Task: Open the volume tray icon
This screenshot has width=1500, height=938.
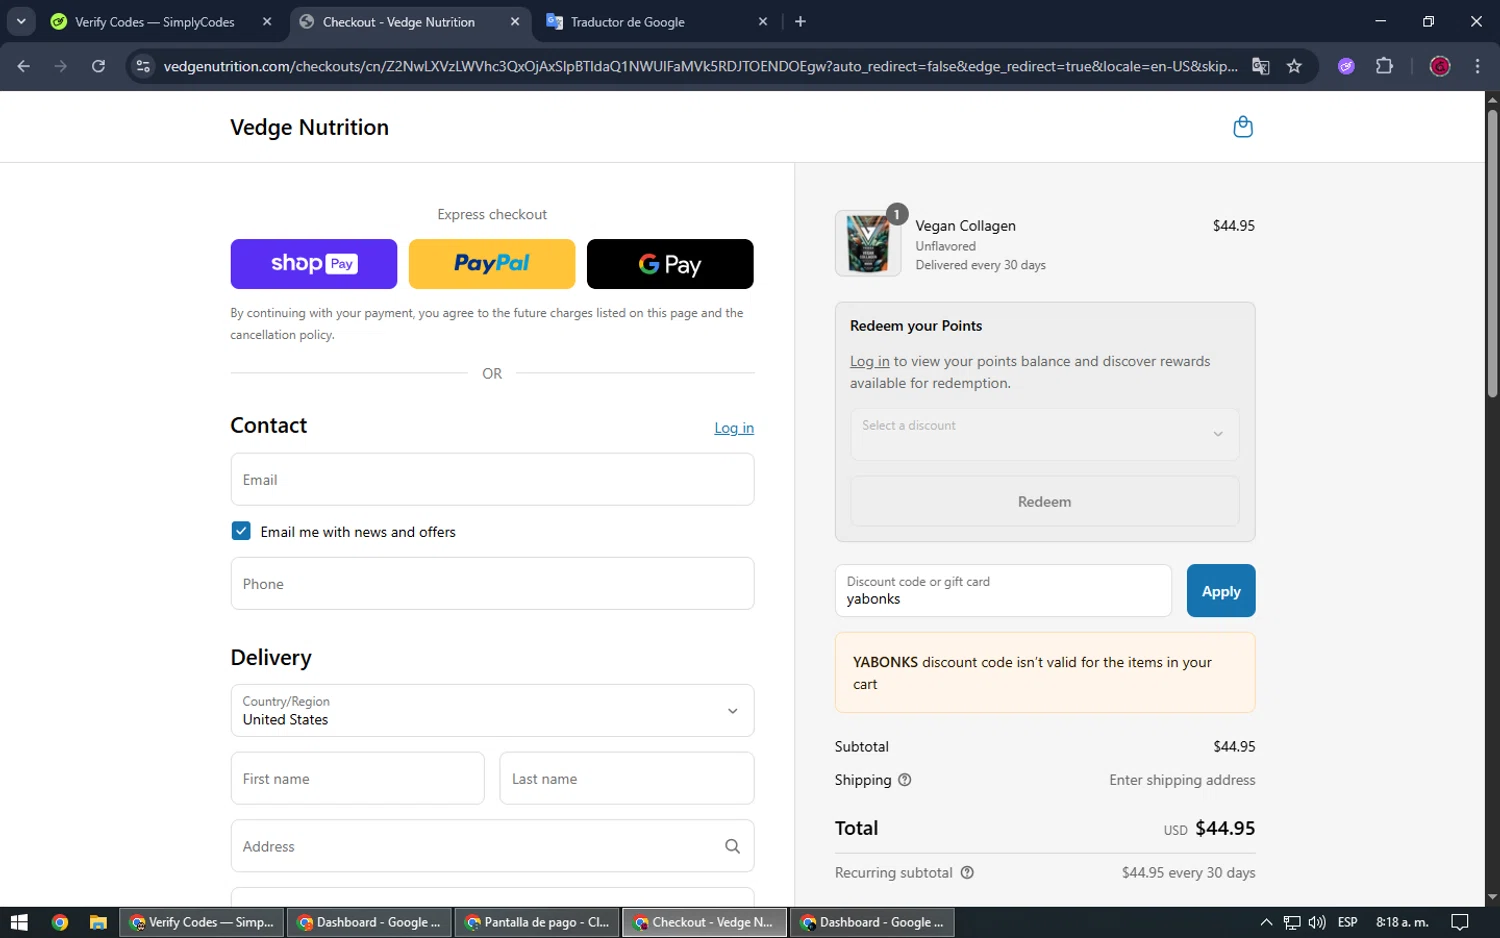Action: [x=1317, y=922]
